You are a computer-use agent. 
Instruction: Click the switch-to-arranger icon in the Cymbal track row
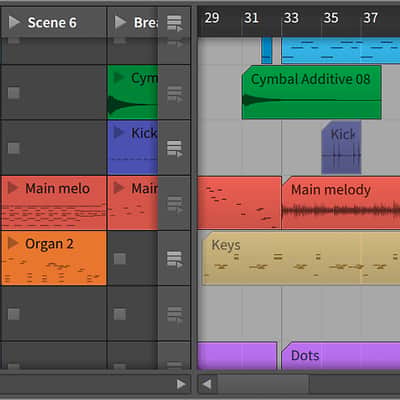tap(175, 95)
